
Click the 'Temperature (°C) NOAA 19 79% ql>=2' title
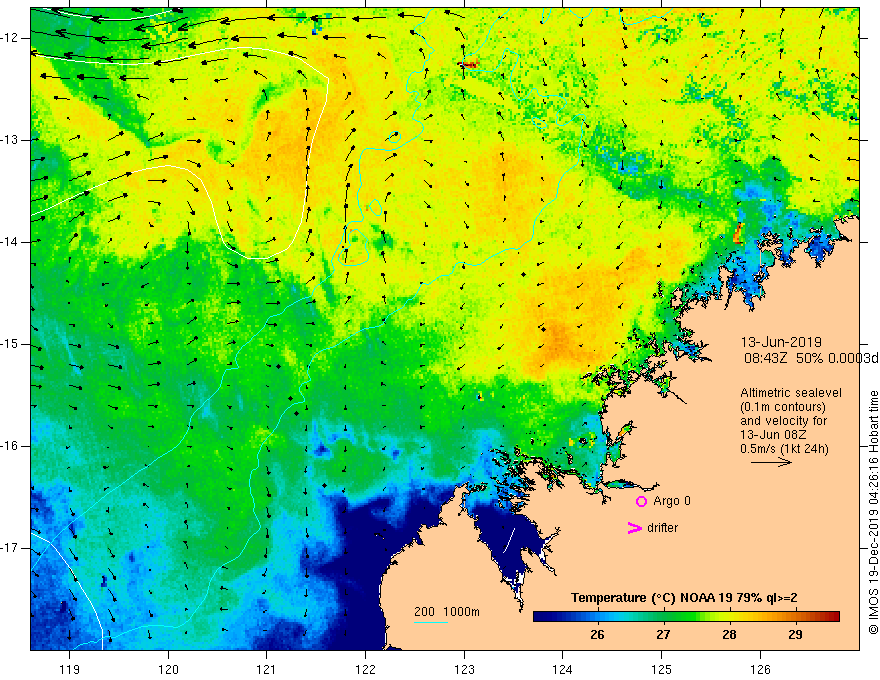(x=684, y=598)
